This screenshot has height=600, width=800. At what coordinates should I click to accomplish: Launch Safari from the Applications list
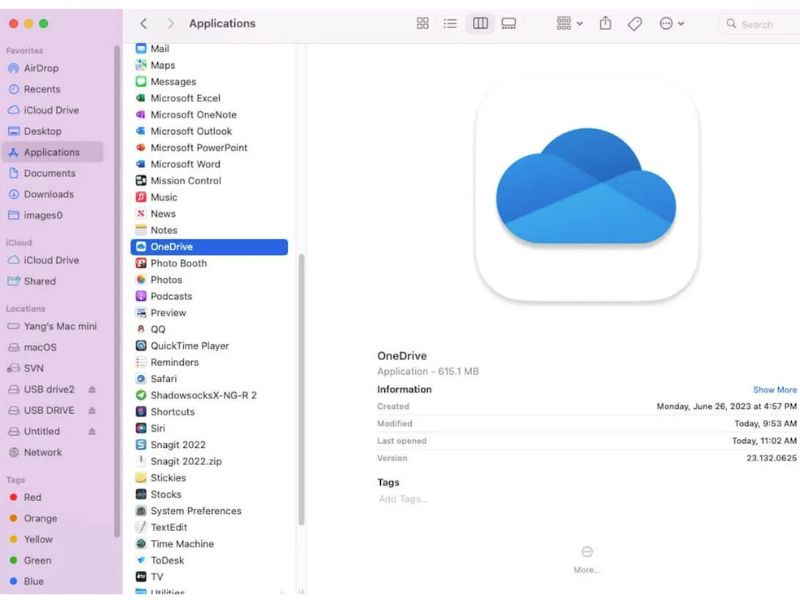167,378
